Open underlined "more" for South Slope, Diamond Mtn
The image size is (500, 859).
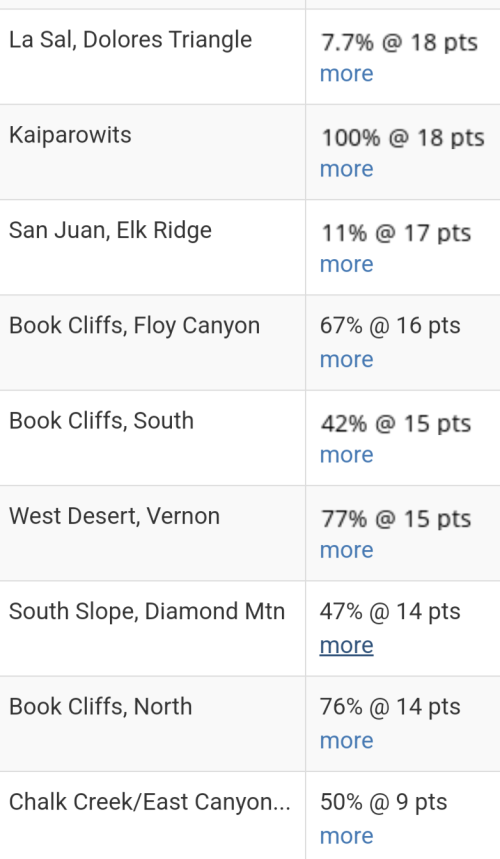pos(347,646)
